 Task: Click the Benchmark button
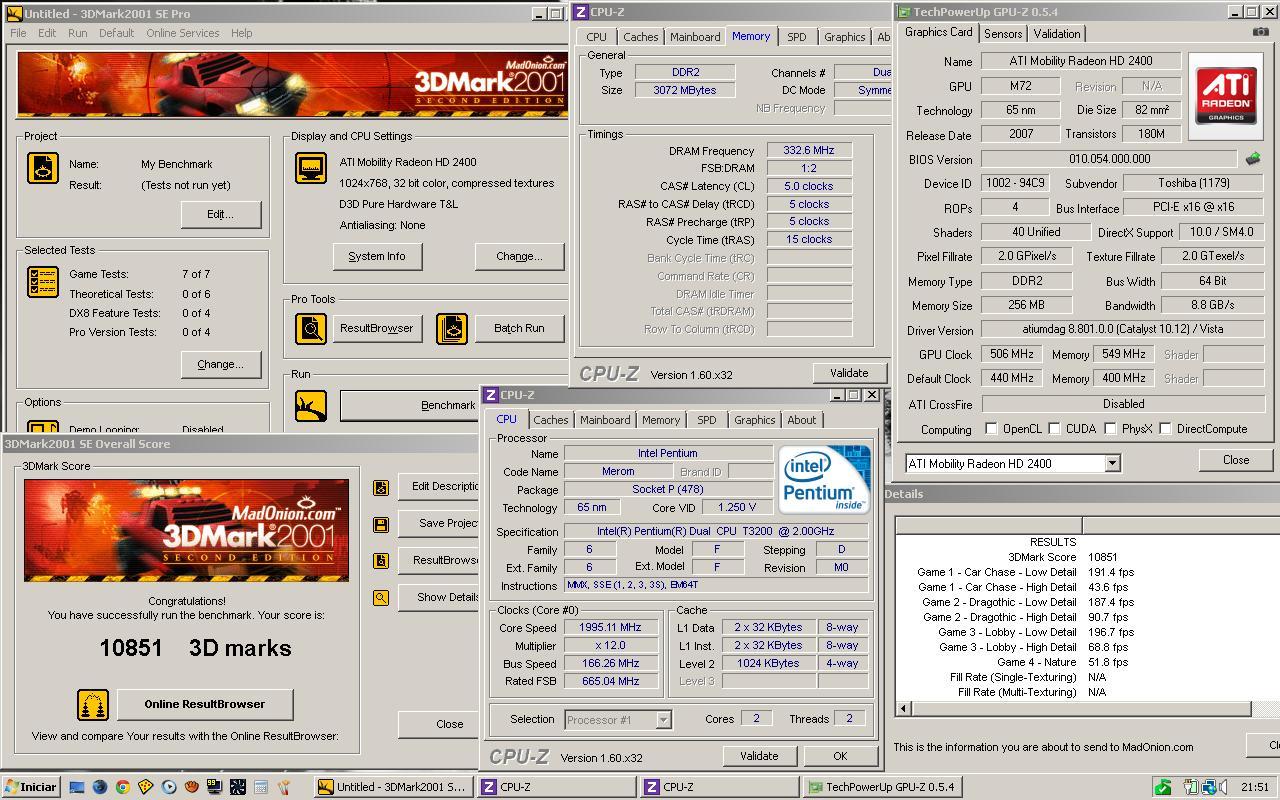click(x=410, y=405)
